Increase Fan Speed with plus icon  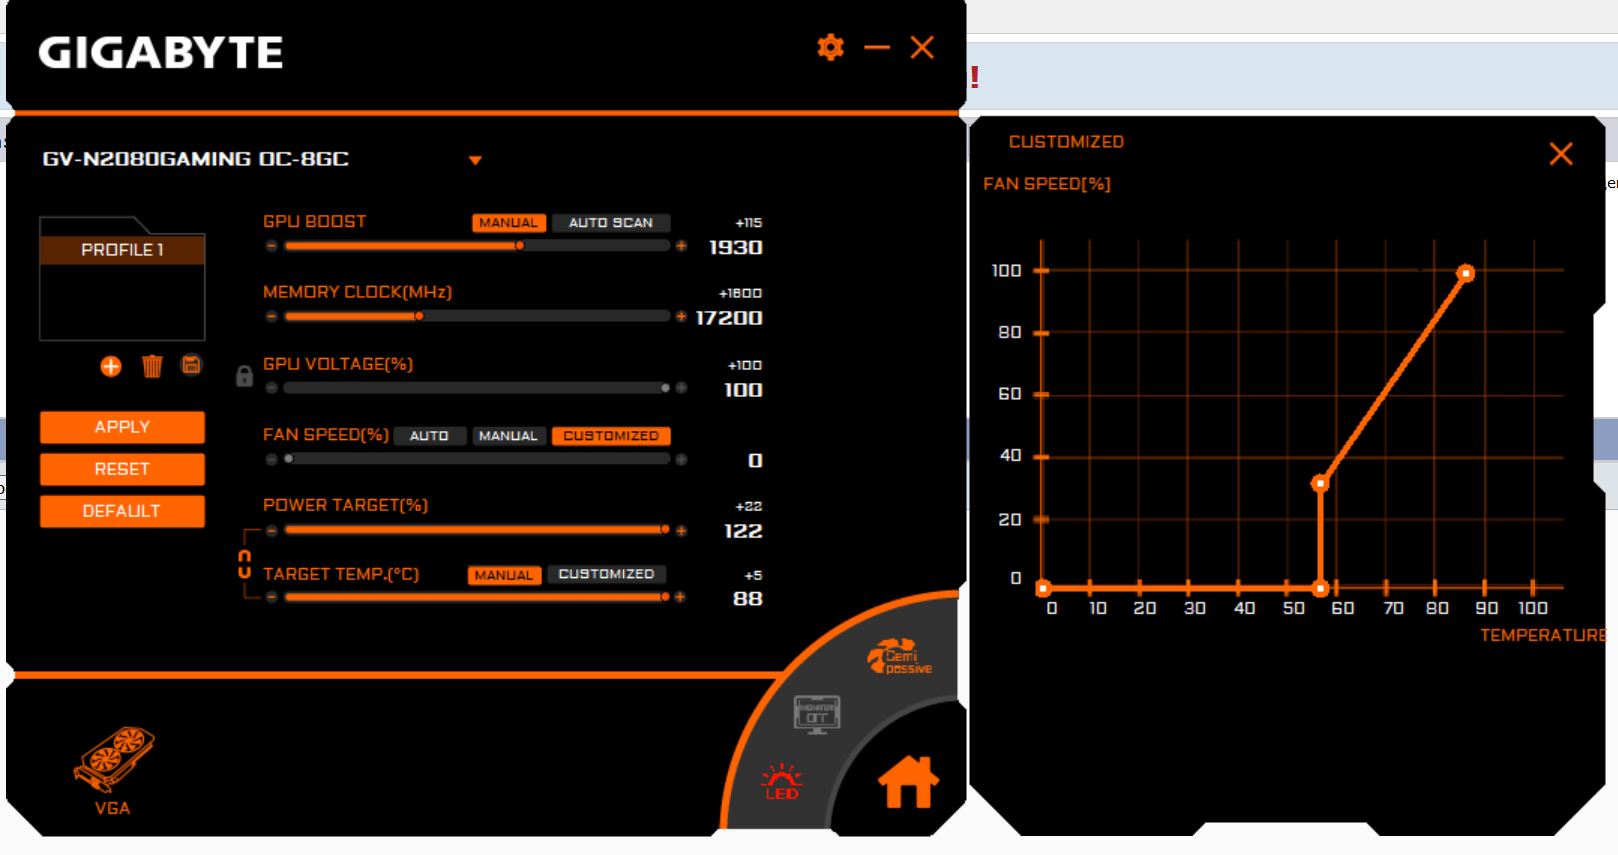681,459
